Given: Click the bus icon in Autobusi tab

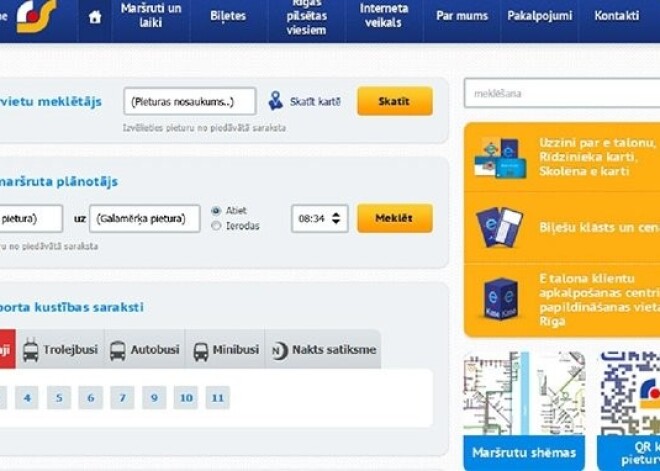Looking at the screenshot, I should click(117, 350).
